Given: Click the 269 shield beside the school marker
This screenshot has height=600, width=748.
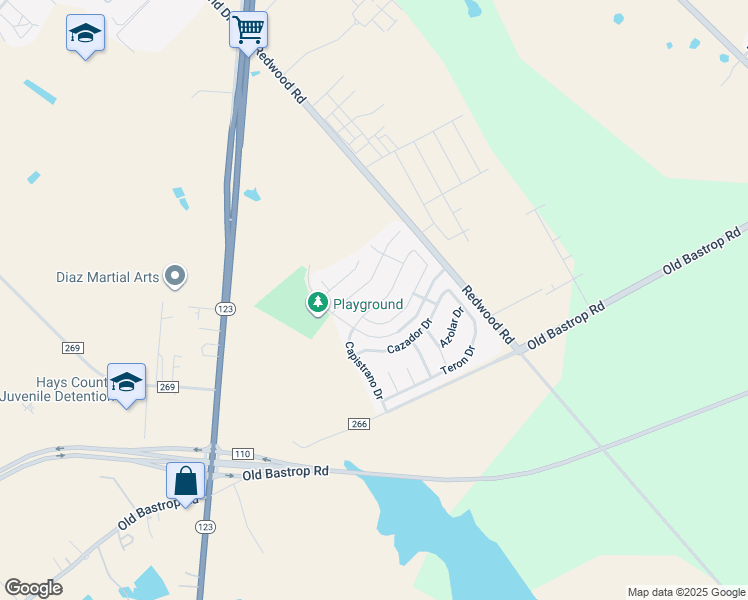Looking at the screenshot, I should 167,386.
